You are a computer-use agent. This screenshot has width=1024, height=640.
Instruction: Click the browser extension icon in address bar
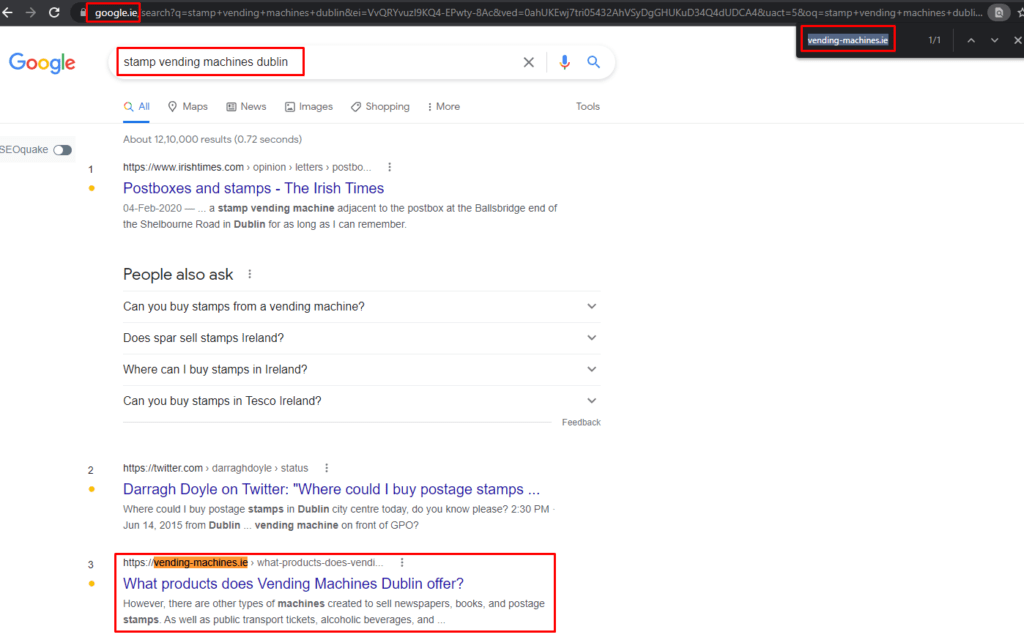click(998, 12)
